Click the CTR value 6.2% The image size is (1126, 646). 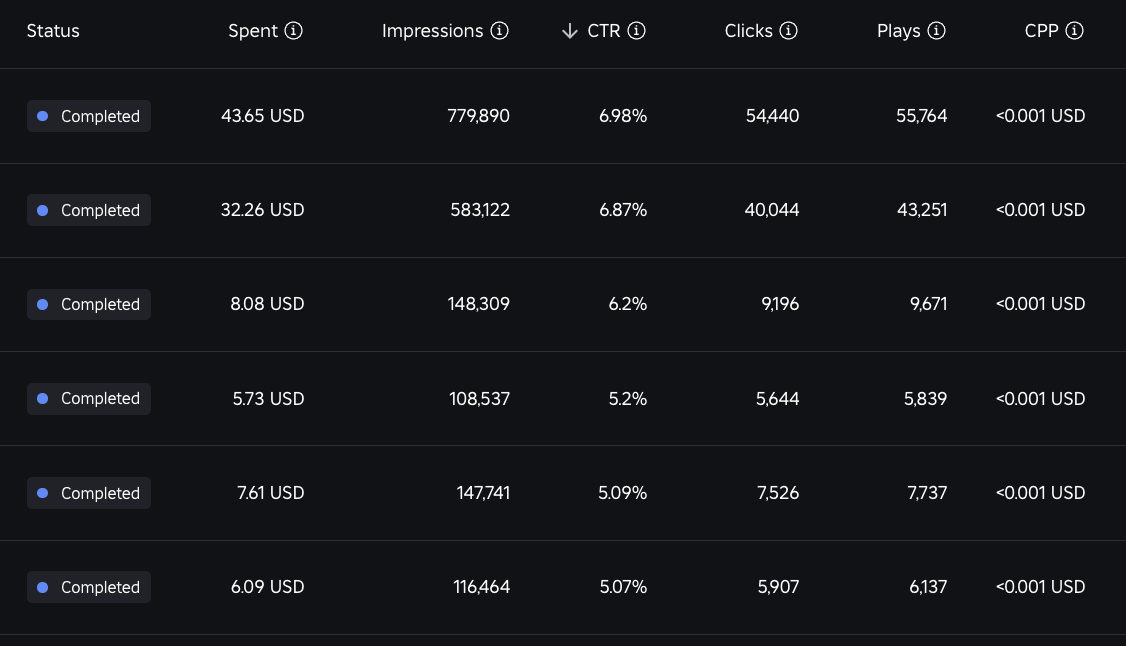pos(628,304)
